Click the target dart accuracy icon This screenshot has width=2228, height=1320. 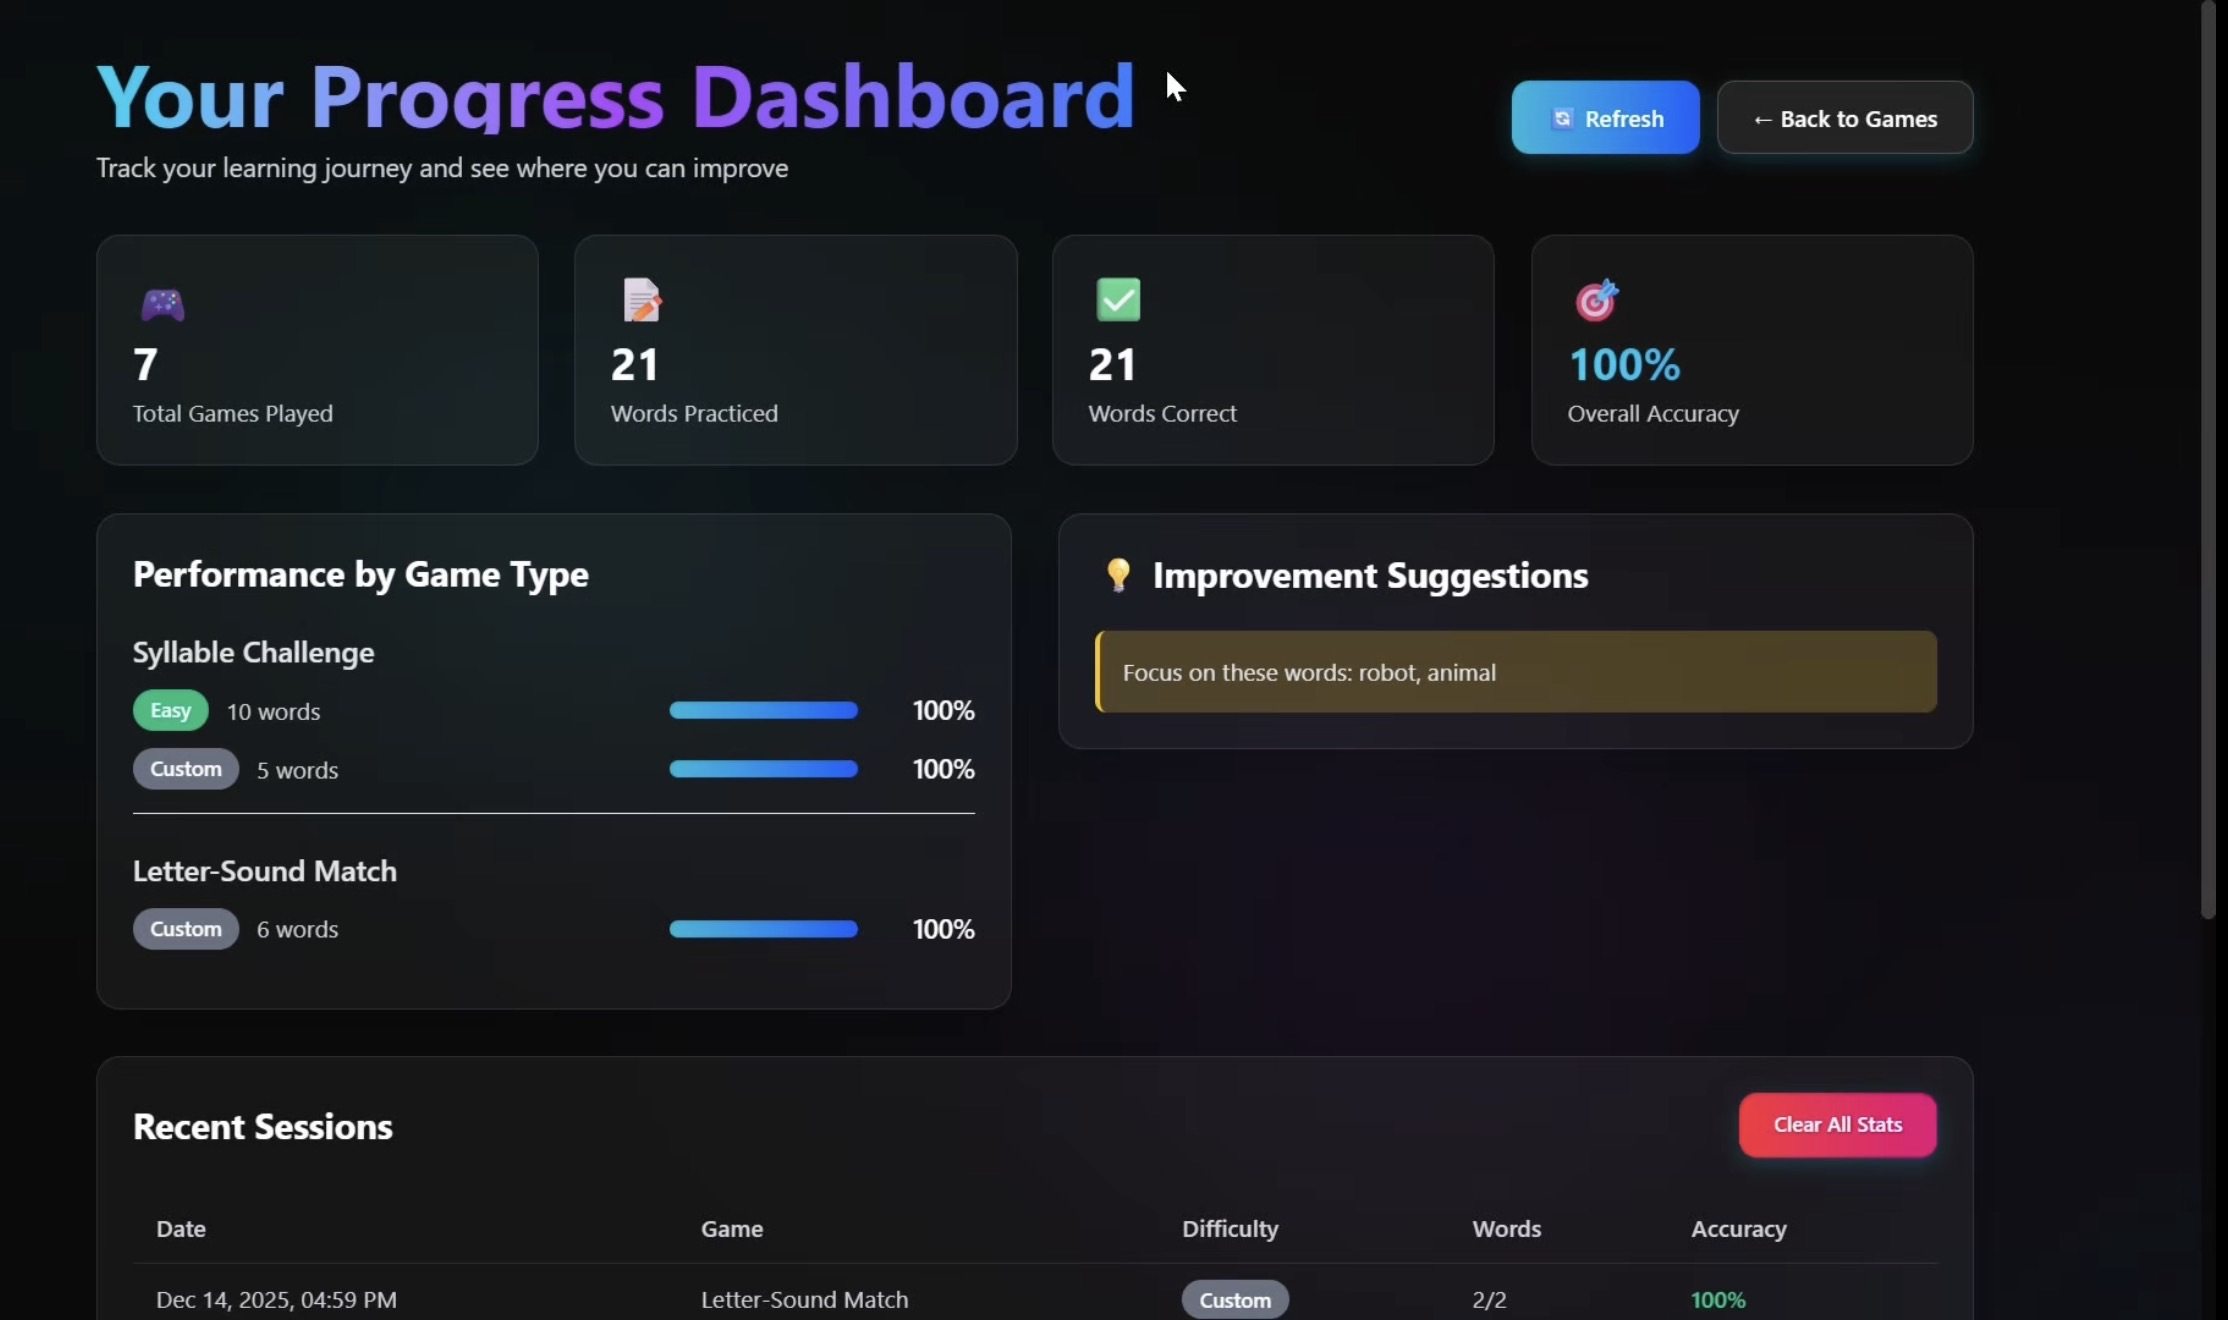(1596, 300)
